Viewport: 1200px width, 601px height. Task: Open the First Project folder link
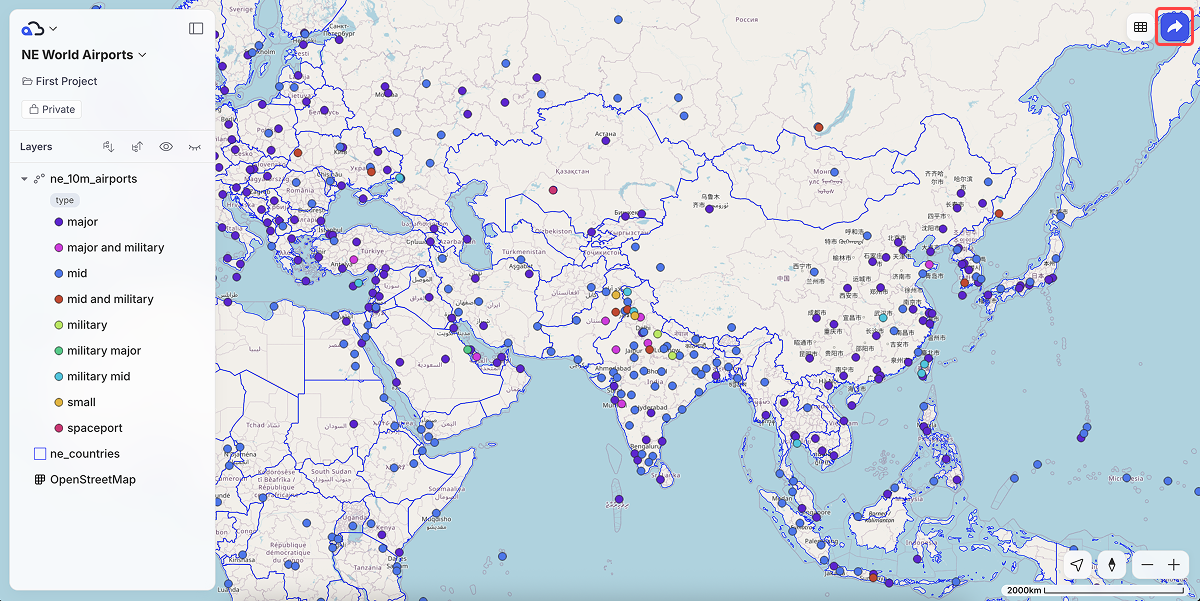click(x=60, y=81)
